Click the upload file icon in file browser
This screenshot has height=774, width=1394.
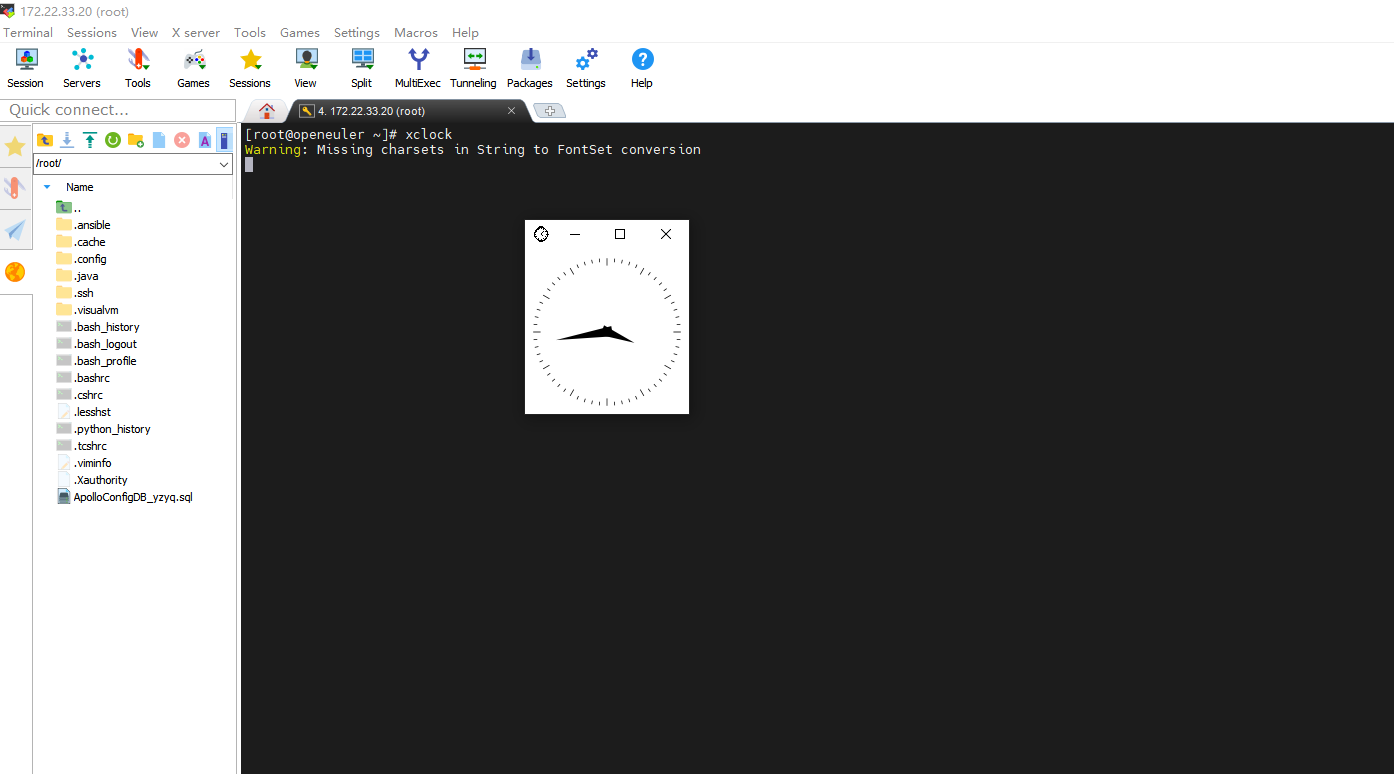pos(90,140)
